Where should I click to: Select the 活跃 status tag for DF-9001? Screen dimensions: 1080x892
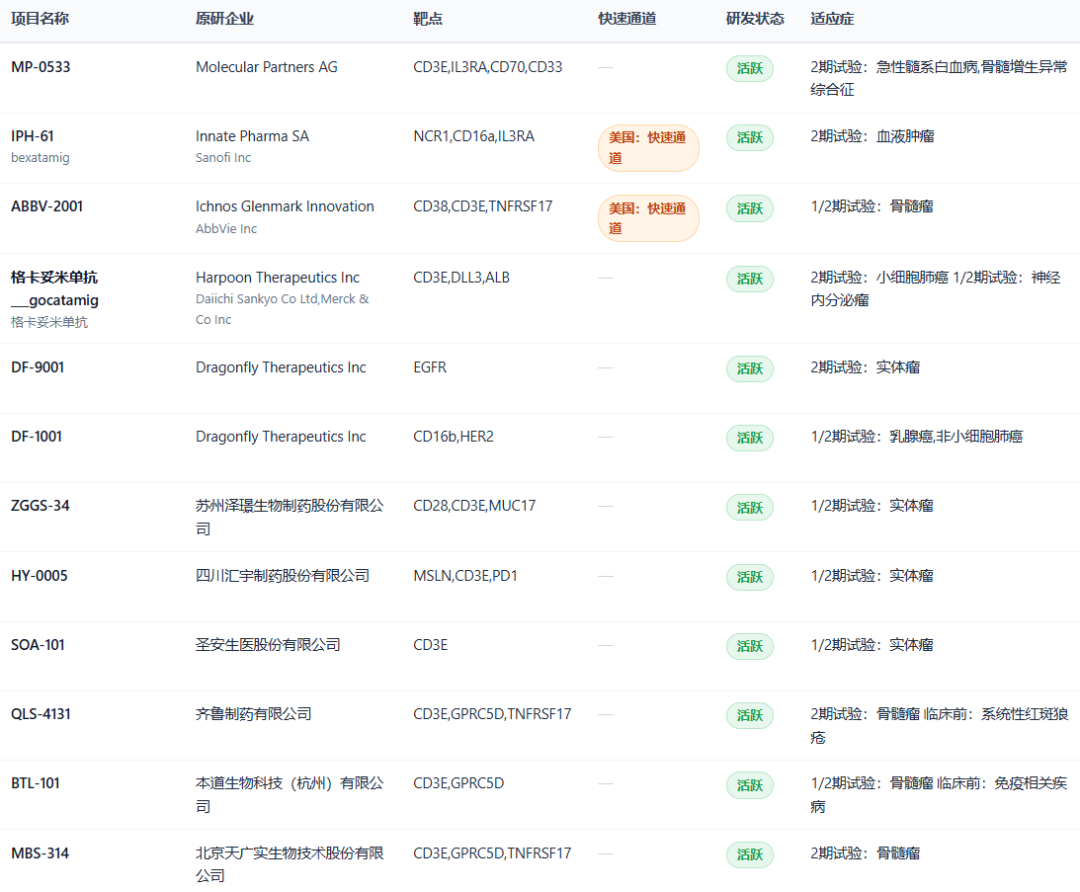tap(749, 369)
